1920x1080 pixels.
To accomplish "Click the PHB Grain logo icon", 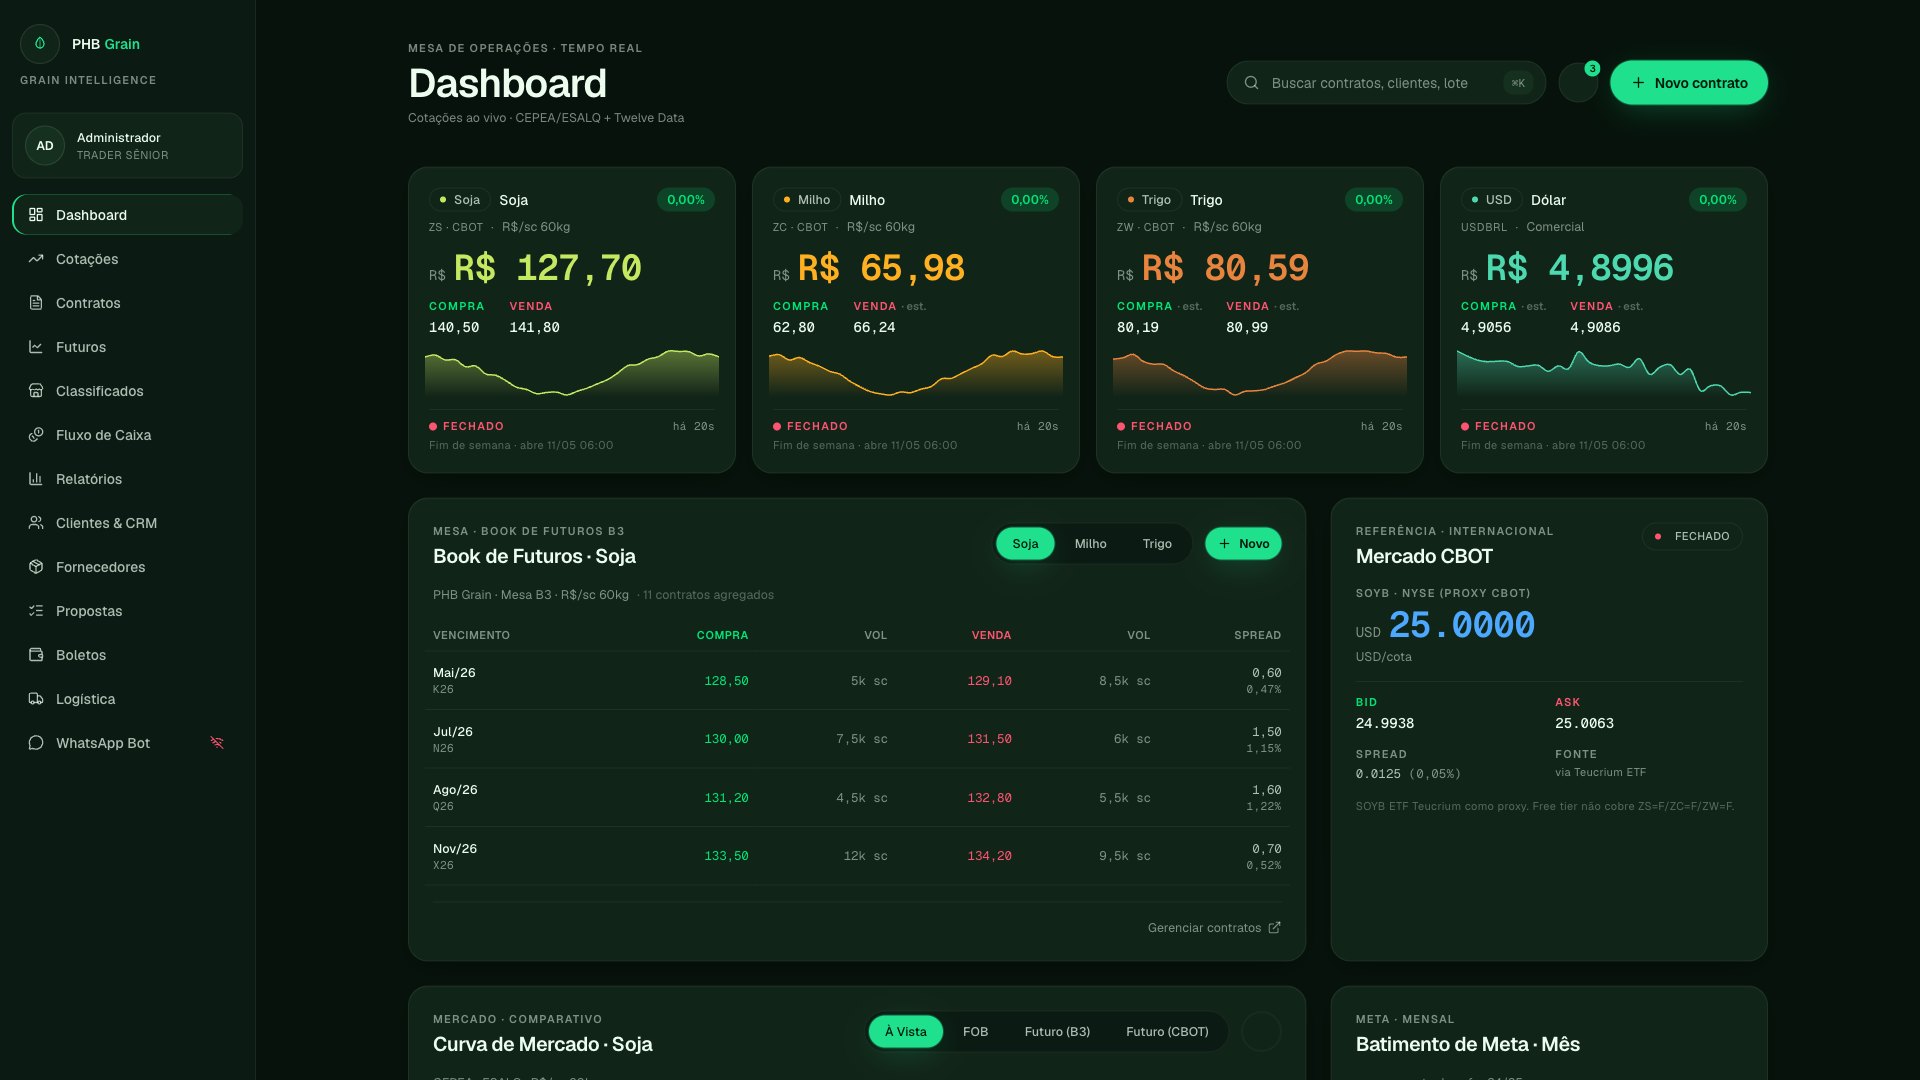I will coord(40,44).
